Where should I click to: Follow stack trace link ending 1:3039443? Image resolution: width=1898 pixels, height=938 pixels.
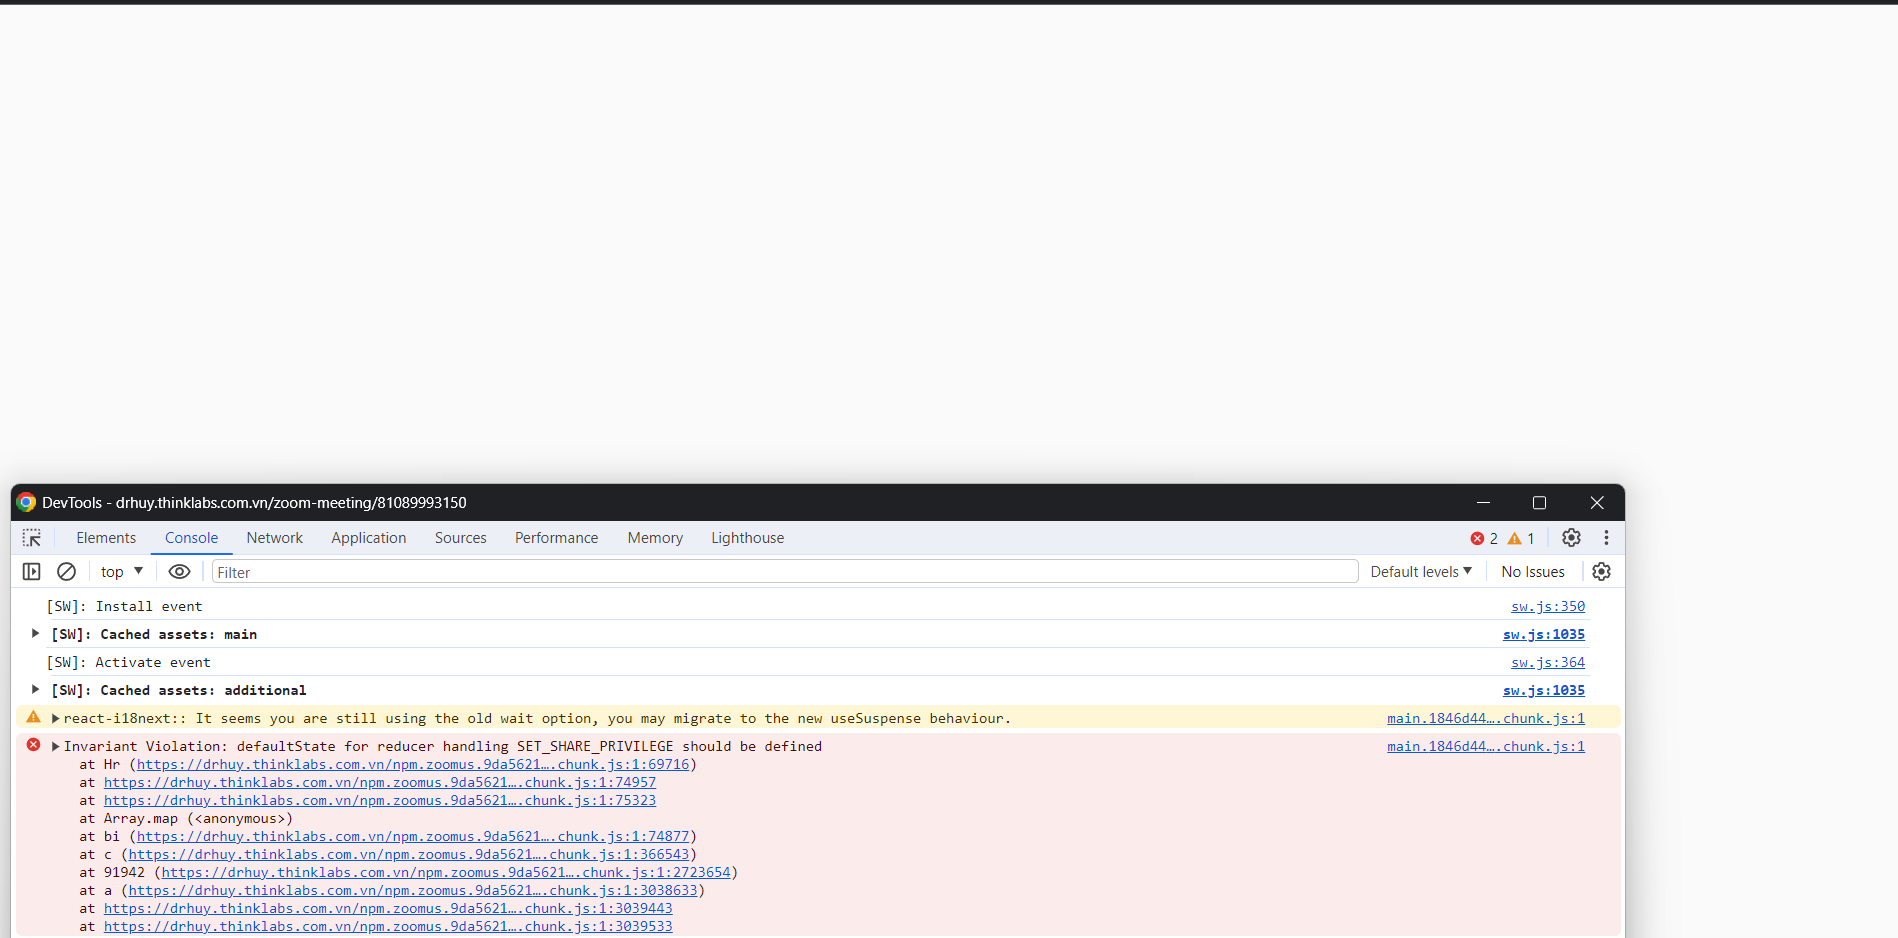[388, 908]
